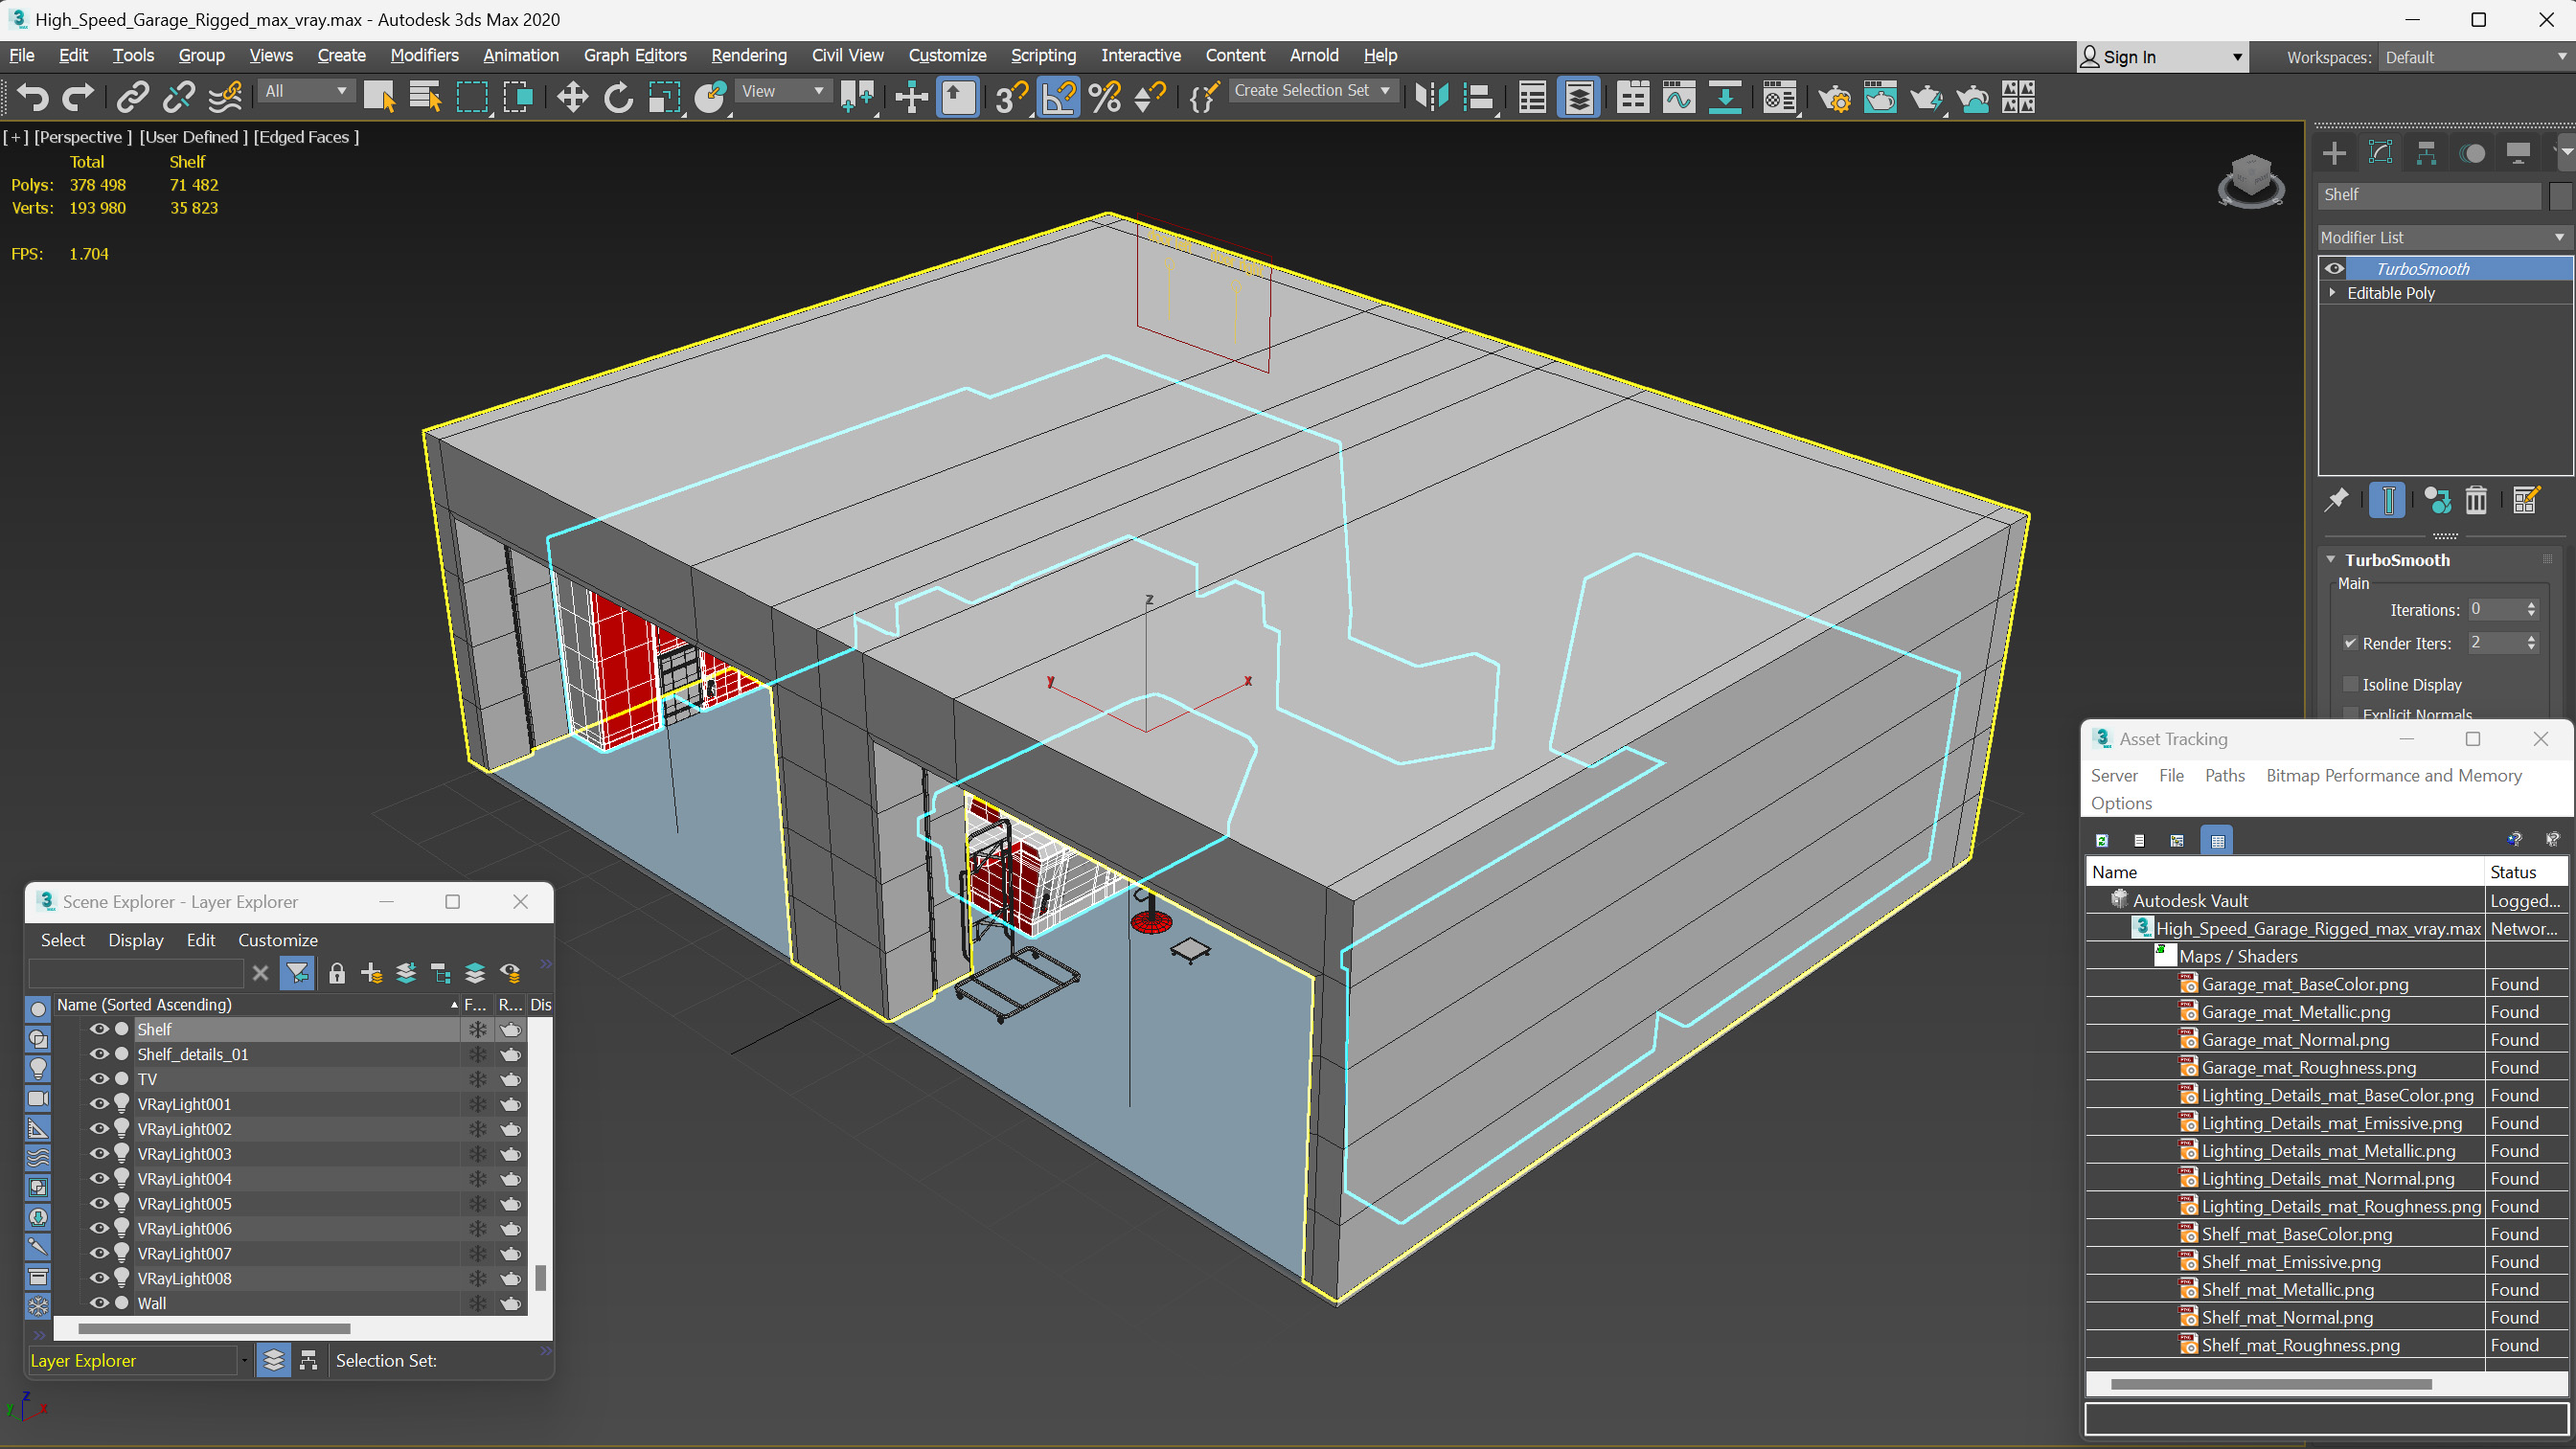
Task: Toggle Render Iters checkbox
Action: (x=2351, y=643)
